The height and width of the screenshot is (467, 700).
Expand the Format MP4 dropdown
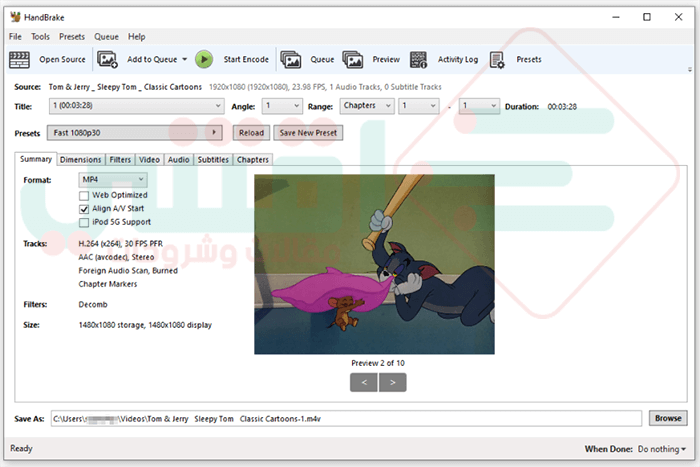(x=112, y=179)
